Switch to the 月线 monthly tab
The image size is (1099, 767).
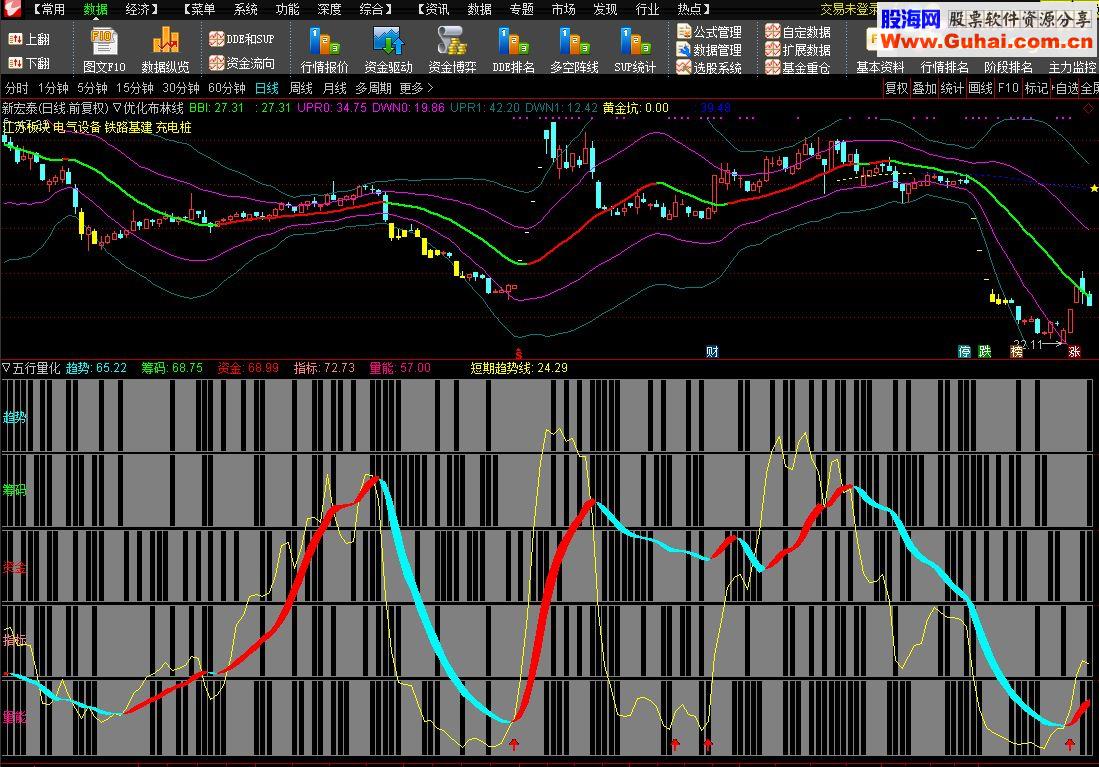[334, 88]
